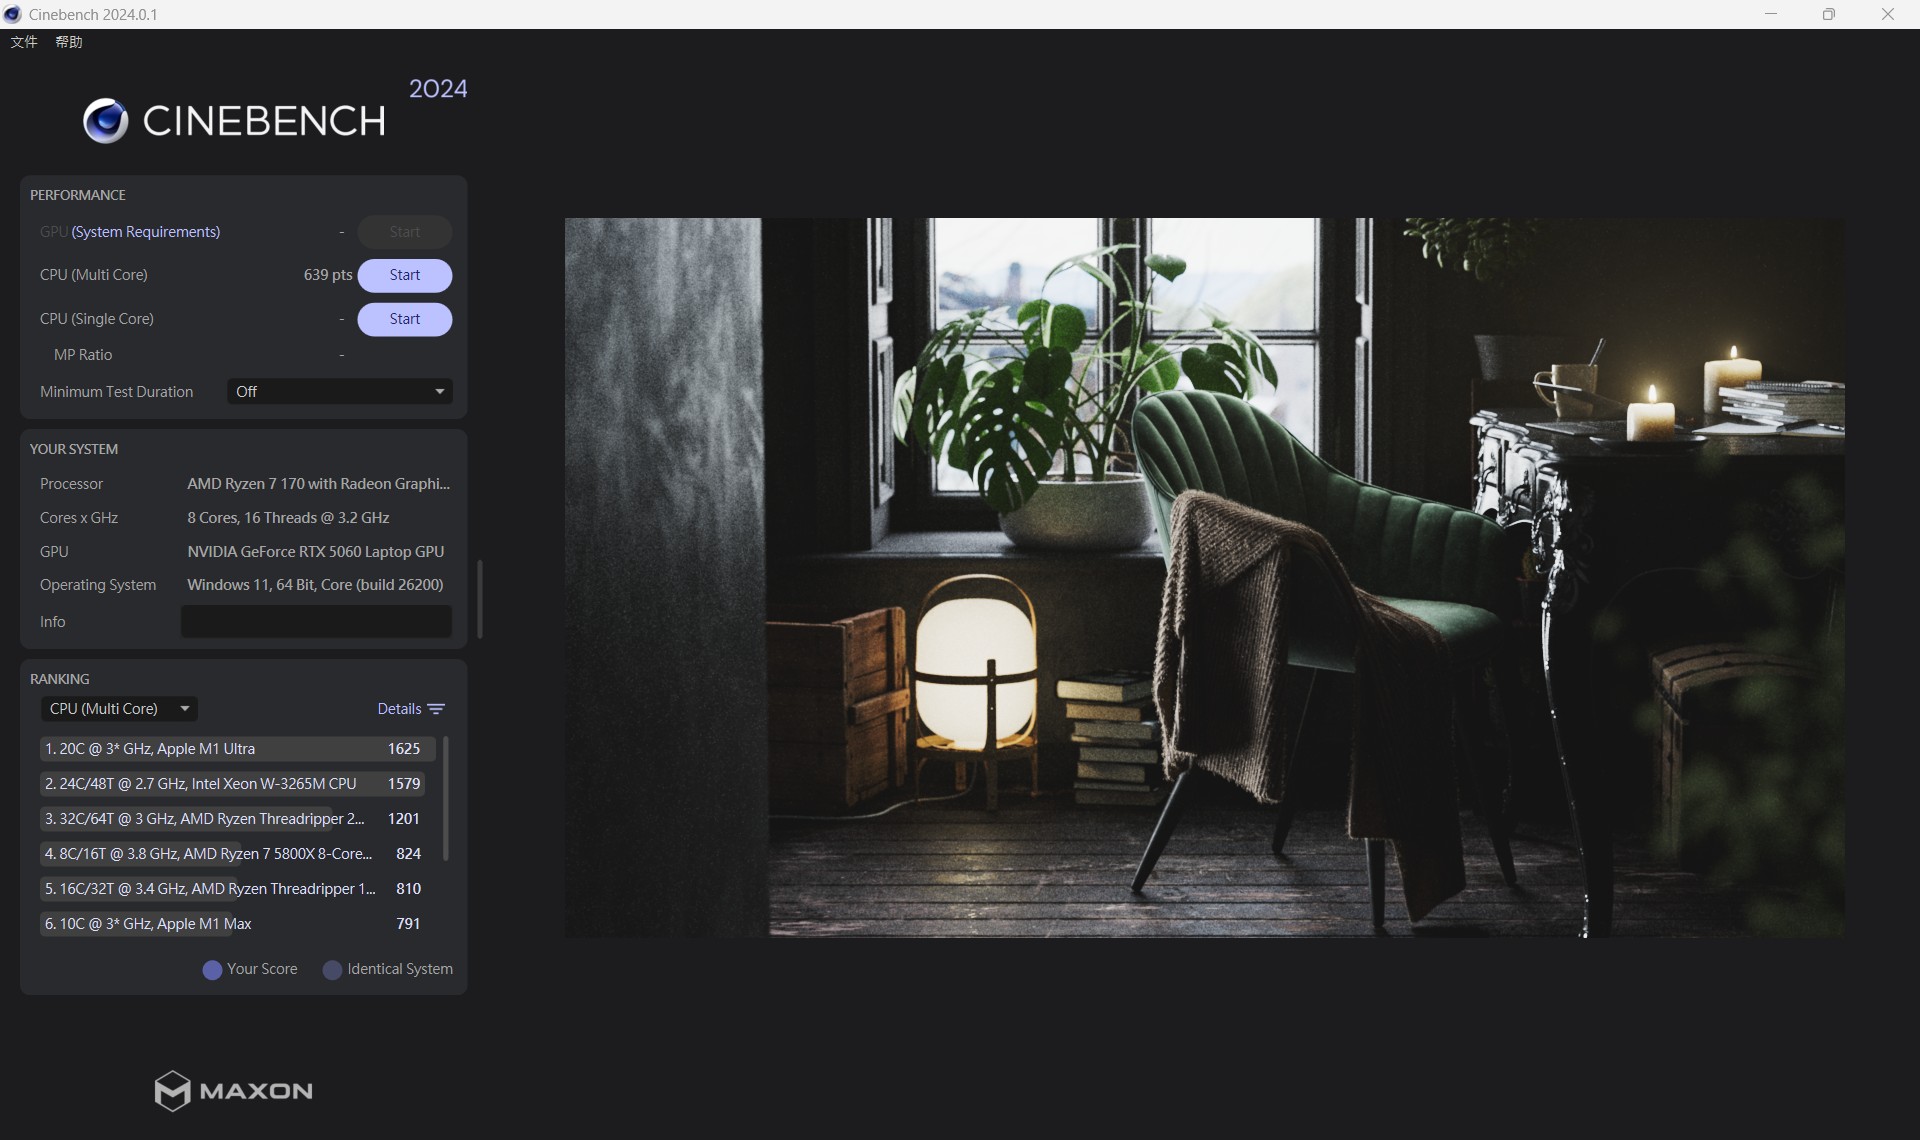1920x1140 pixels.
Task: Click the rendered room scene image
Action: tap(1205, 577)
